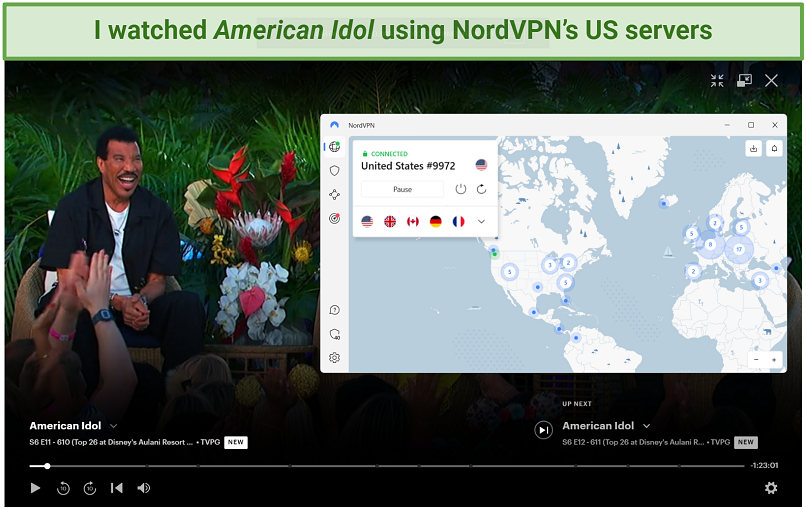
Task: Open NordVPN Meshnet section
Action: point(335,194)
